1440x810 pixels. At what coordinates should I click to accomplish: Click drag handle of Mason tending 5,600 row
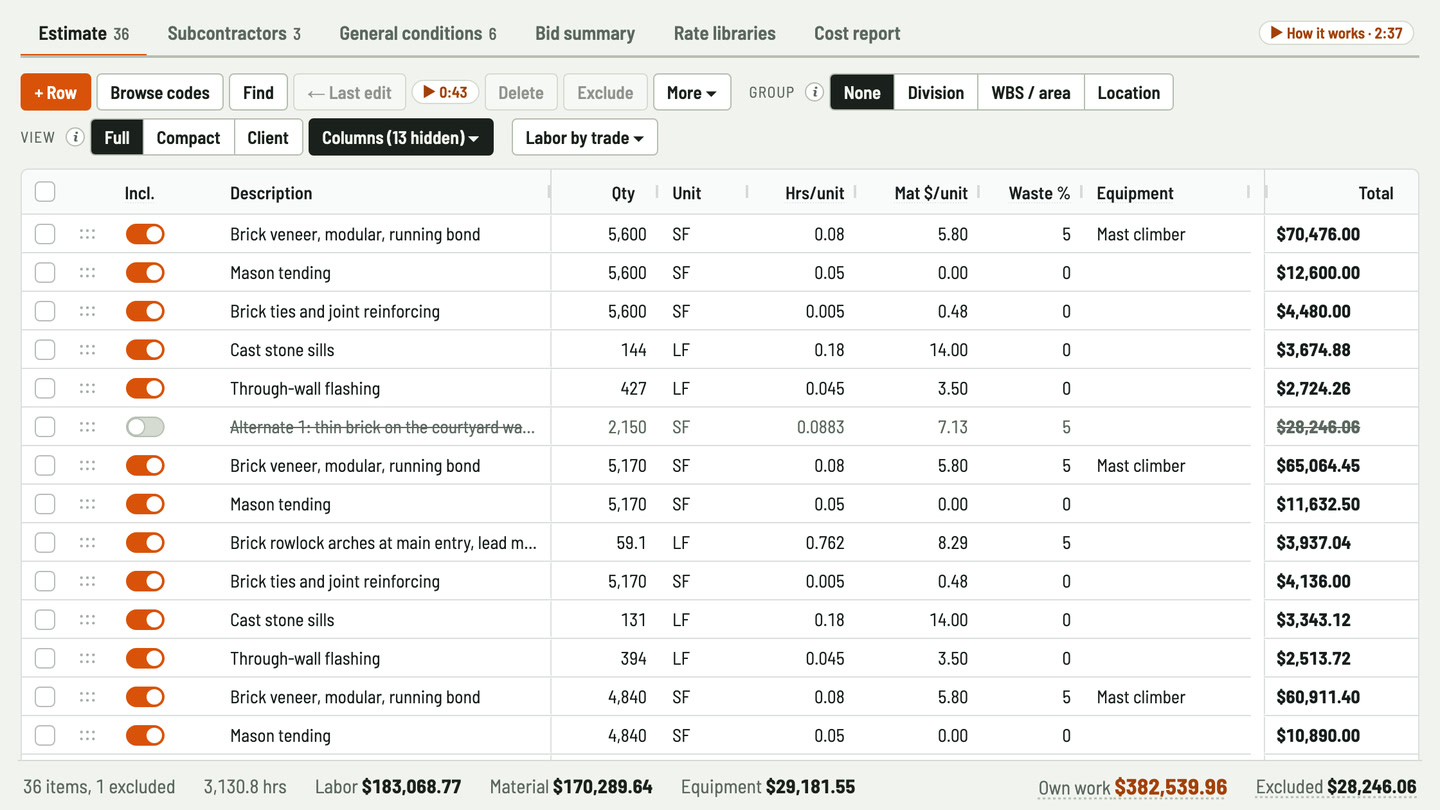click(x=87, y=273)
